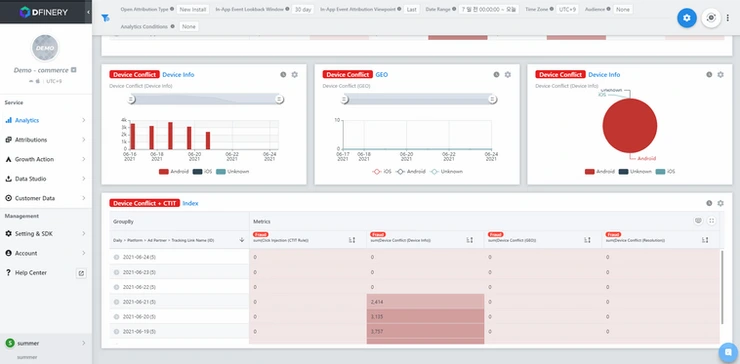Viewport: 740px width, 364px height.
Task: Open the Audience None dropdown
Action: (623, 9)
